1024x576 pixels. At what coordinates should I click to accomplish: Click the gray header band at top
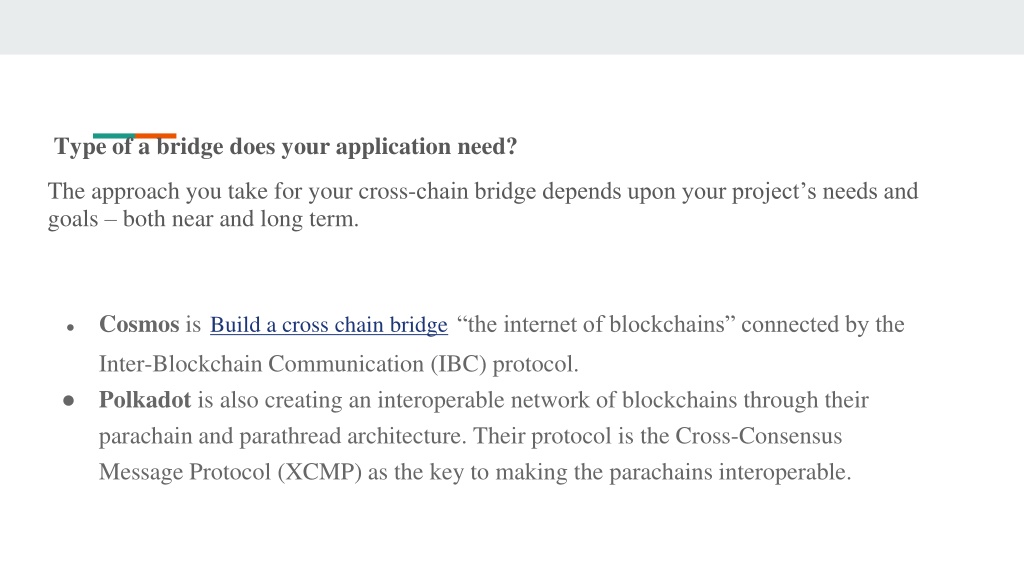512,27
